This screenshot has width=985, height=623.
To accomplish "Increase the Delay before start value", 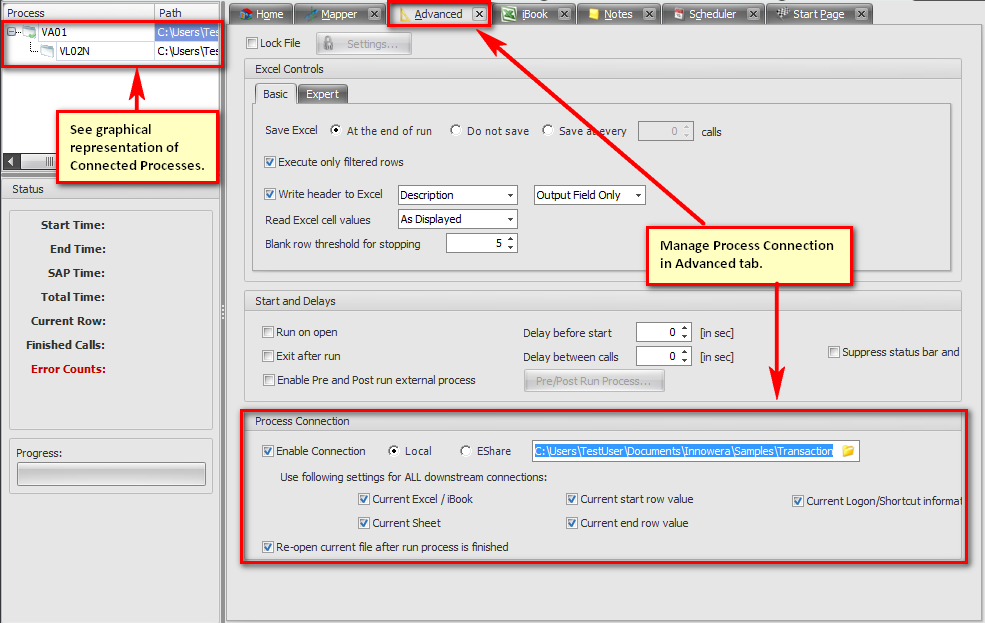I will click(x=685, y=328).
